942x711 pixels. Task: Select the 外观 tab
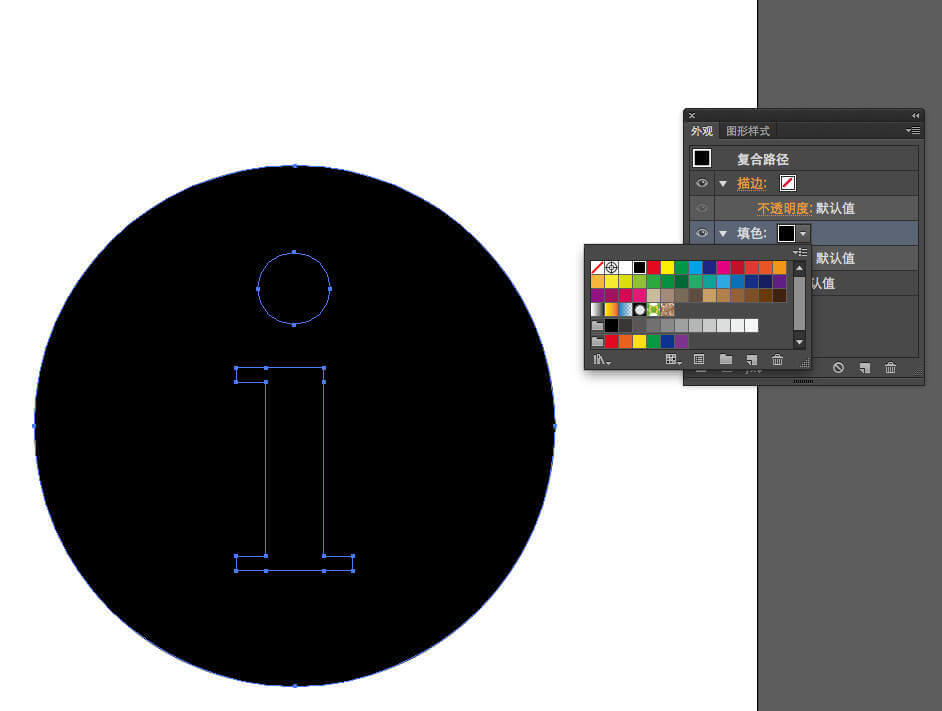(x=702, y=131)
